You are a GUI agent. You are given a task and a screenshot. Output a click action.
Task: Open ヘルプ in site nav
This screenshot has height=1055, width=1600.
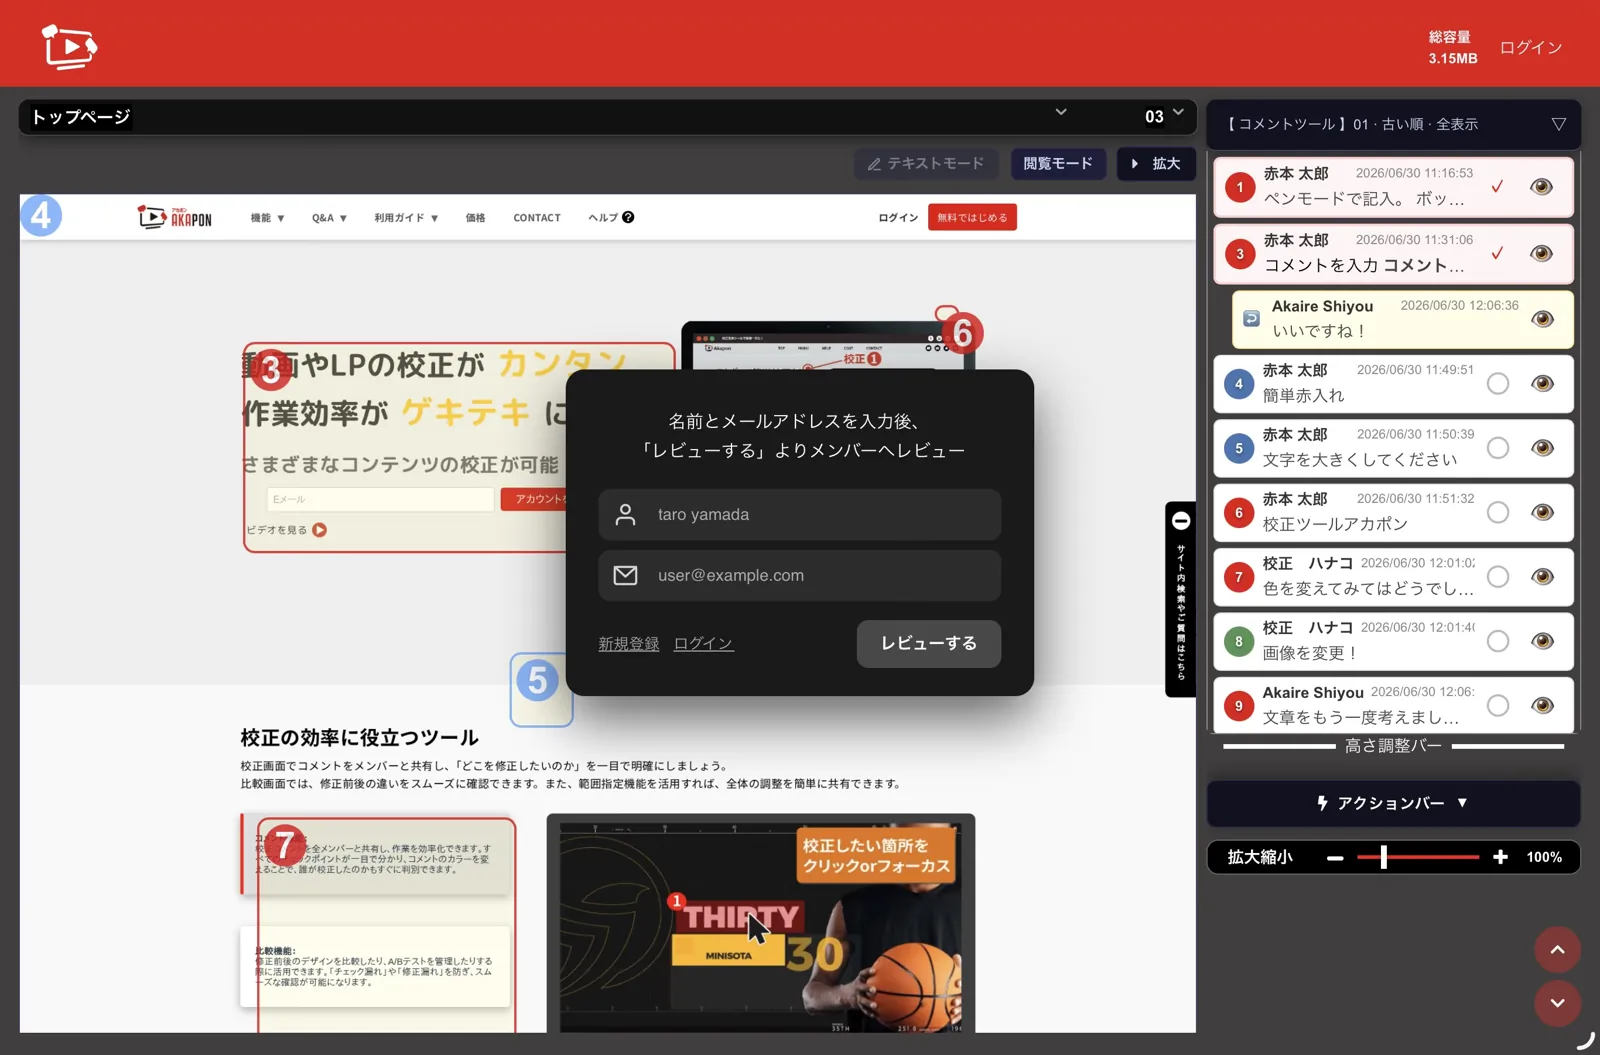click(x=611, y=217)
